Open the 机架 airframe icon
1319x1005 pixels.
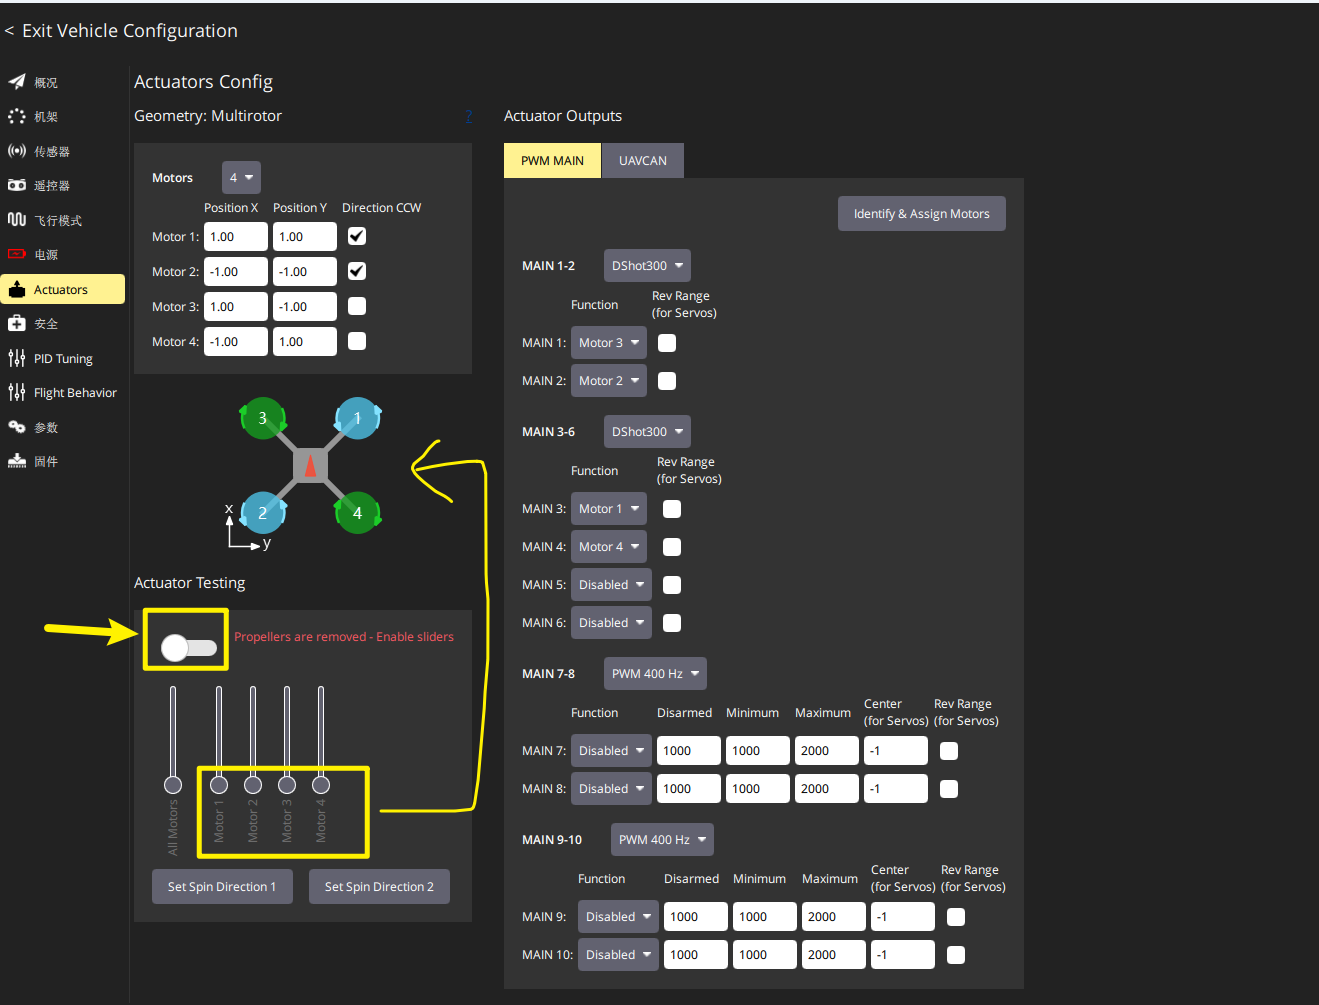point(17,117)
